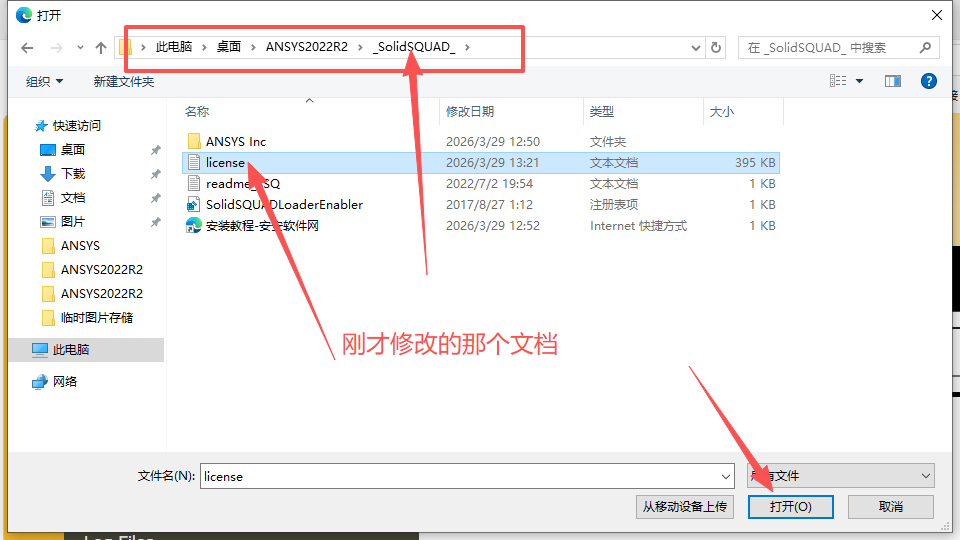960x540 pixels.
Task: Go up one folder level
Action: click(101, 48)
